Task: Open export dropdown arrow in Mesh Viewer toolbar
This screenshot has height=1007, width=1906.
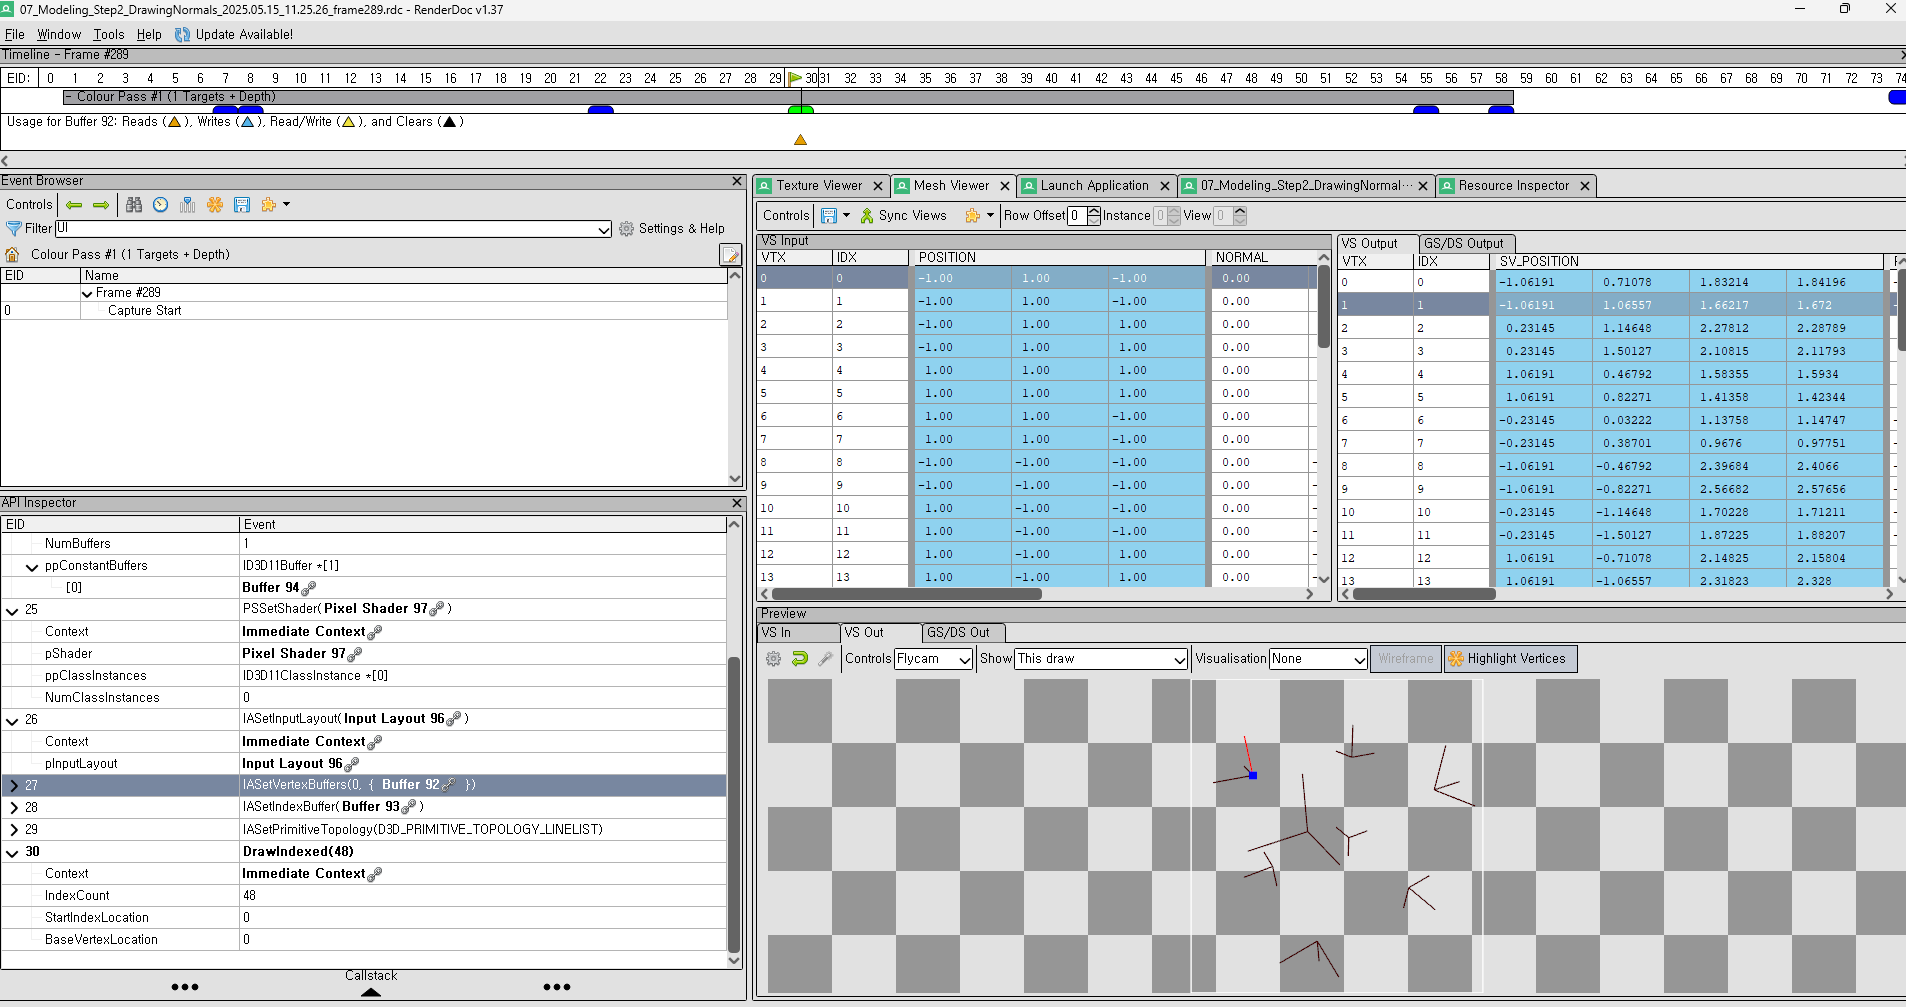Action: coord(847,216)
